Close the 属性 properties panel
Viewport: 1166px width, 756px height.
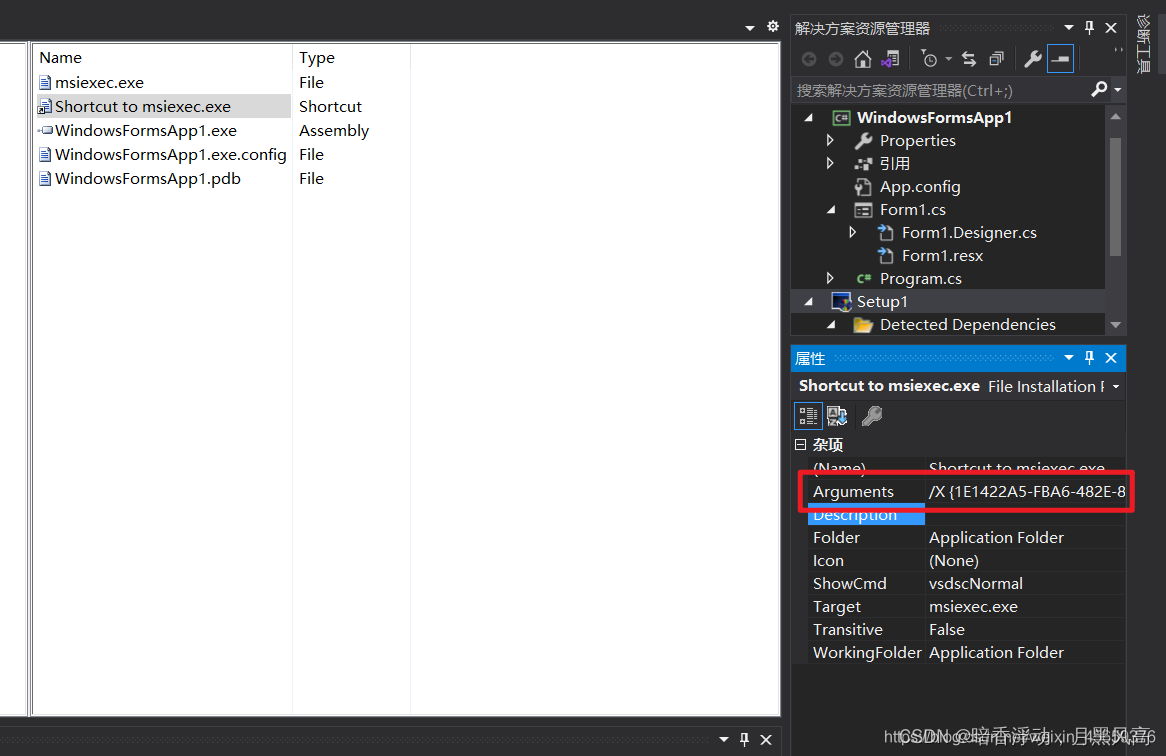coord(1111,358)
